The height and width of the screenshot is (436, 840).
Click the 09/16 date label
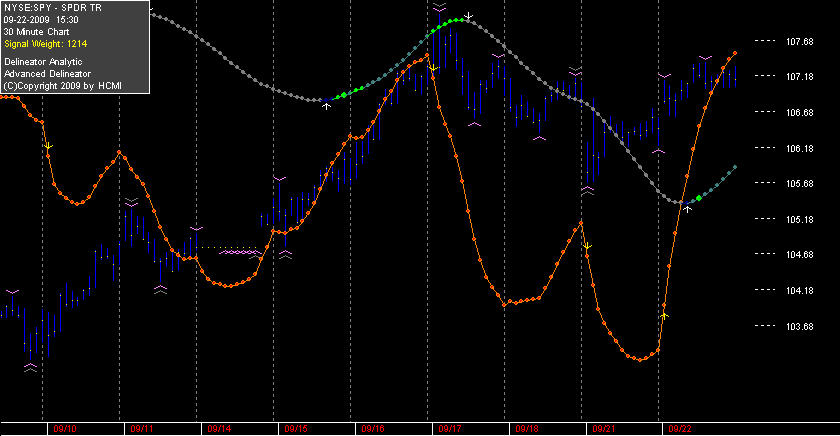[373, 429]
